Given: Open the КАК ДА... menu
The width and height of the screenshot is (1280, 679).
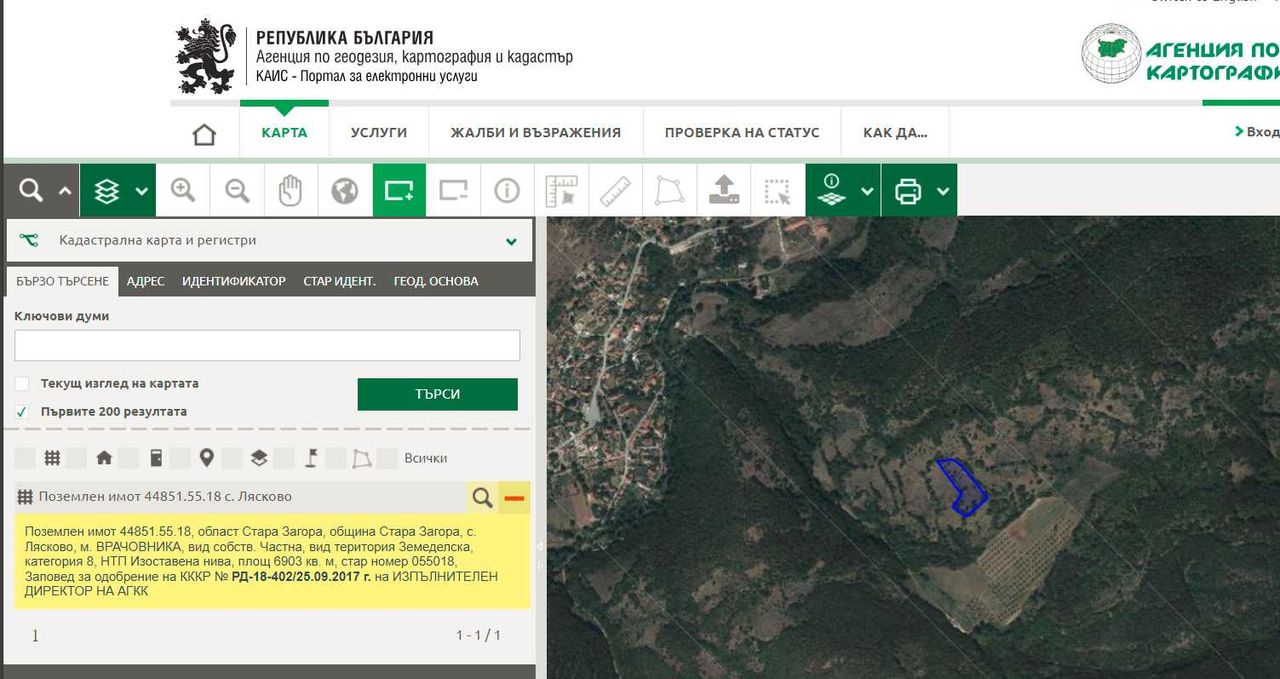Looking at the screenshot, I should [895, 132].
